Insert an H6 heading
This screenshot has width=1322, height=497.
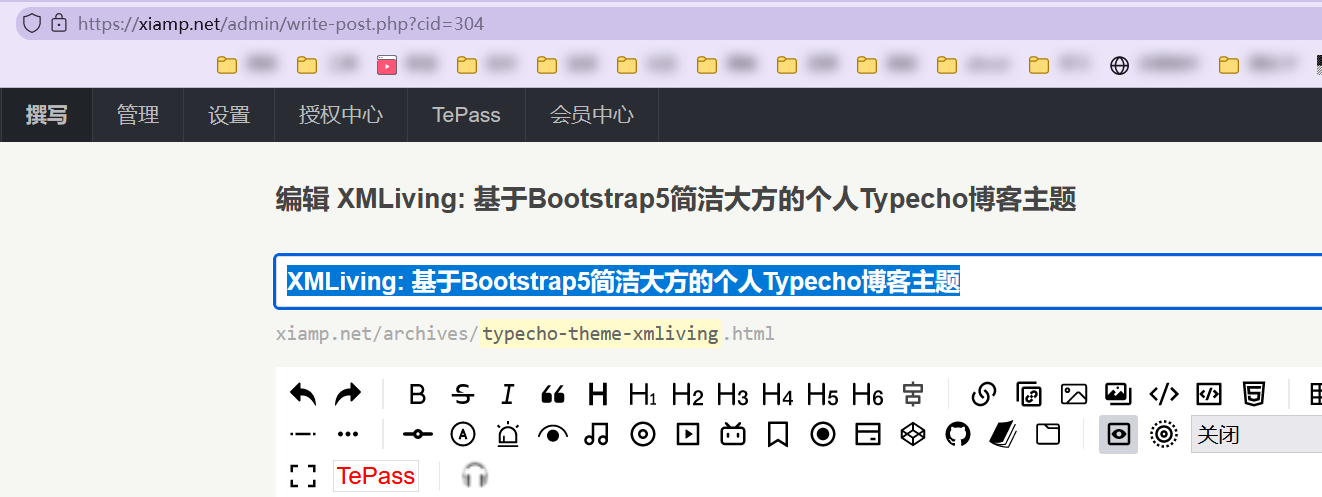click(x=868, y=394)
